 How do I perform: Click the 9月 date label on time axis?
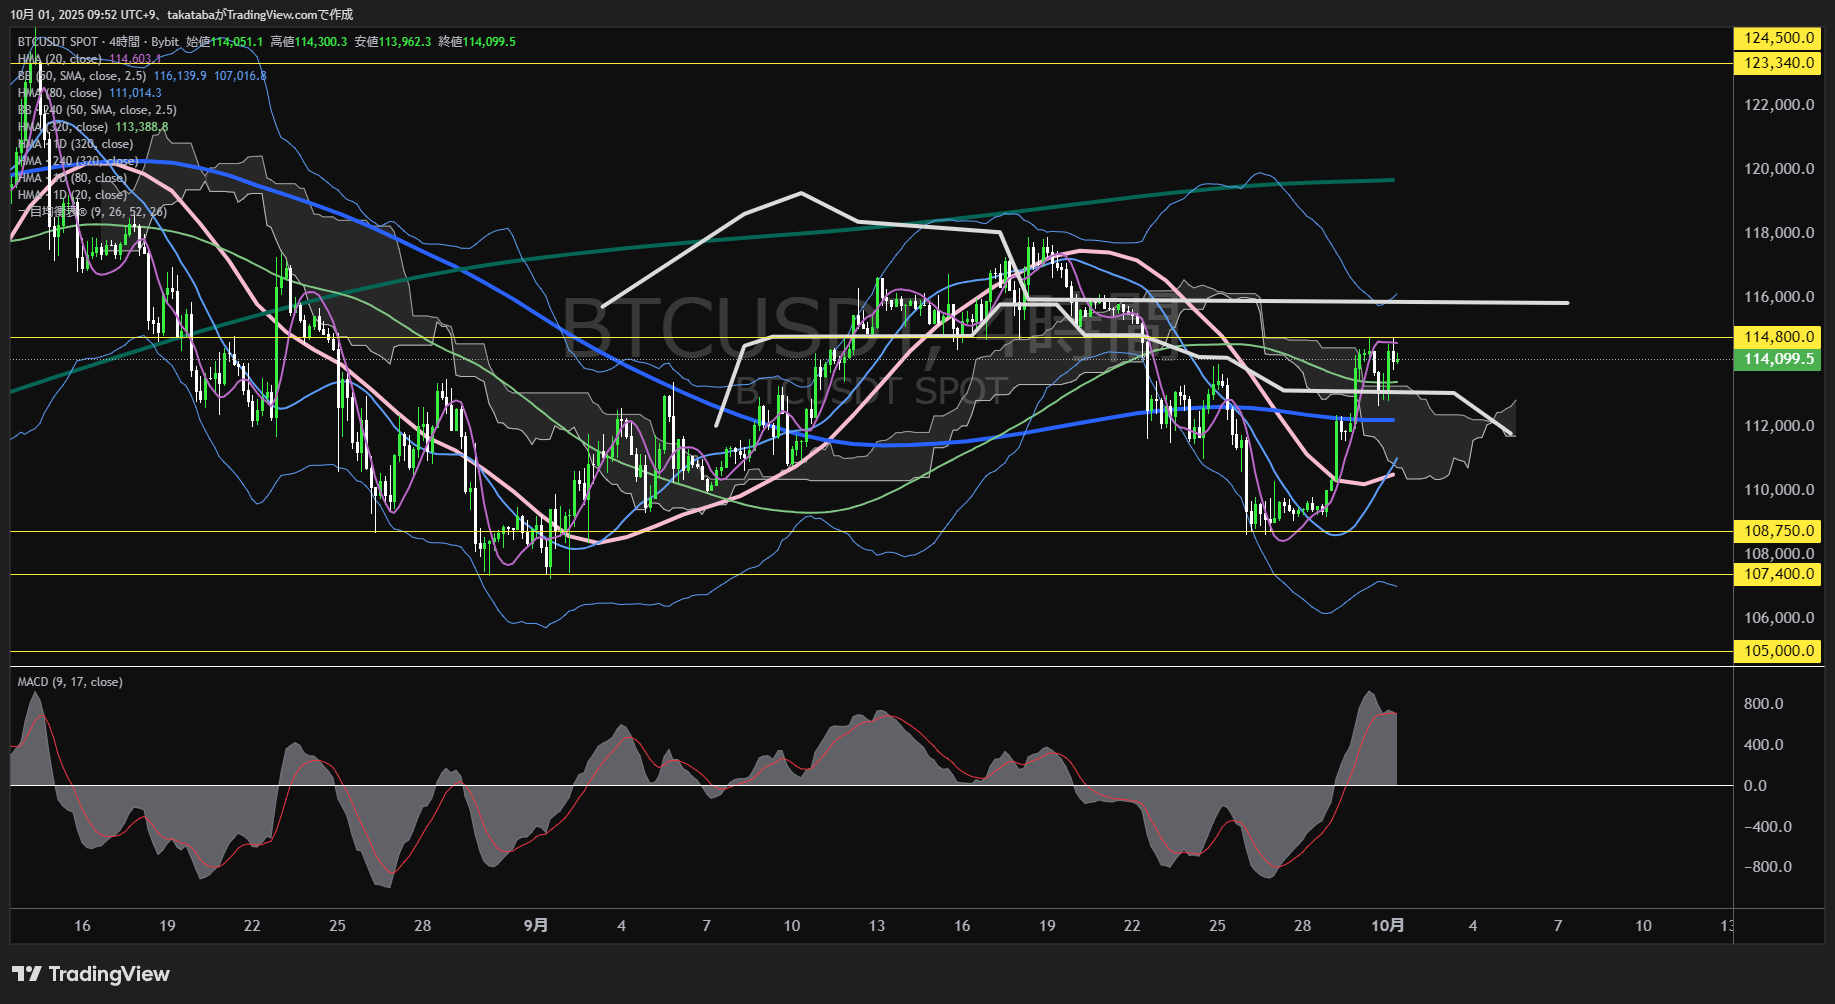pos(536,926)
